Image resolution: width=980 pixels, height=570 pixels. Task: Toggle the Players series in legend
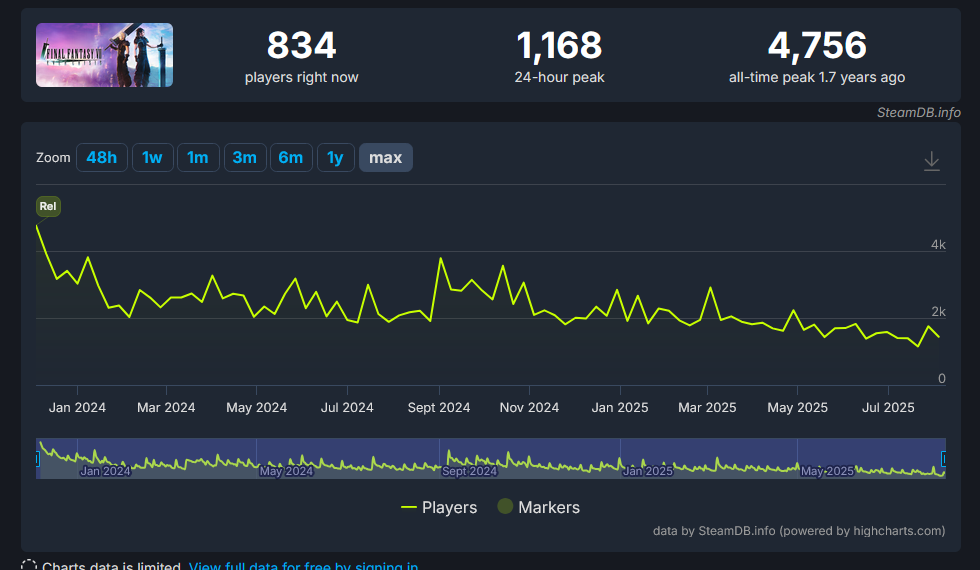coord(439,508)
